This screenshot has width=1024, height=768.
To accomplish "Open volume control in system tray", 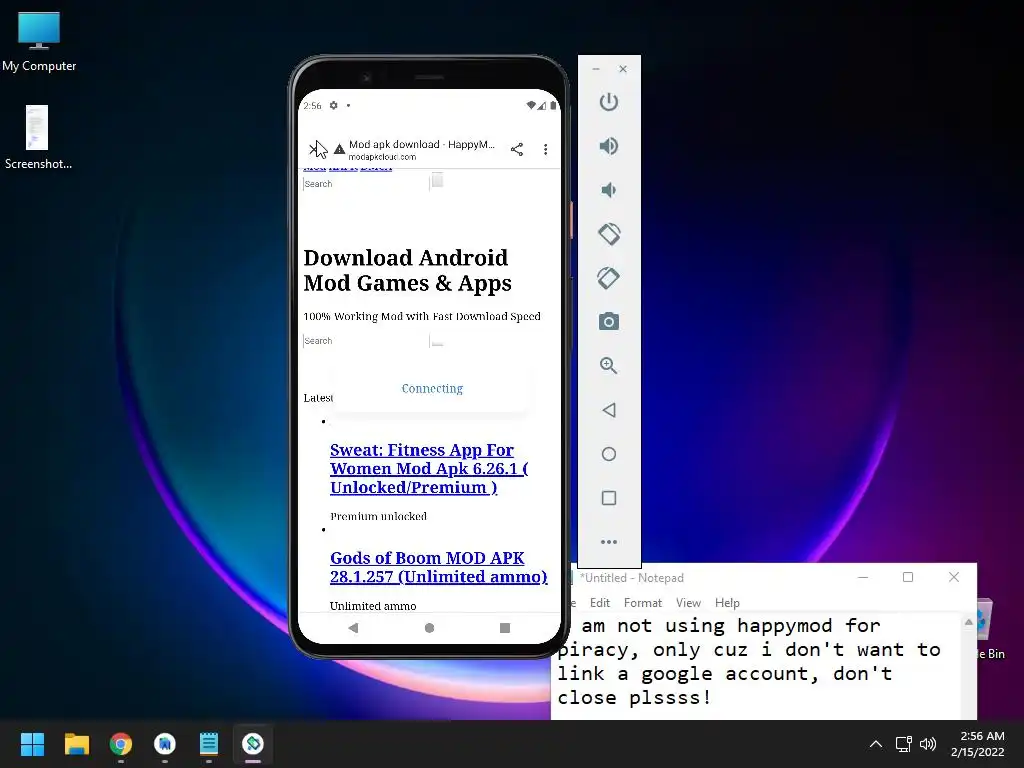I will [x=928, y=744].
